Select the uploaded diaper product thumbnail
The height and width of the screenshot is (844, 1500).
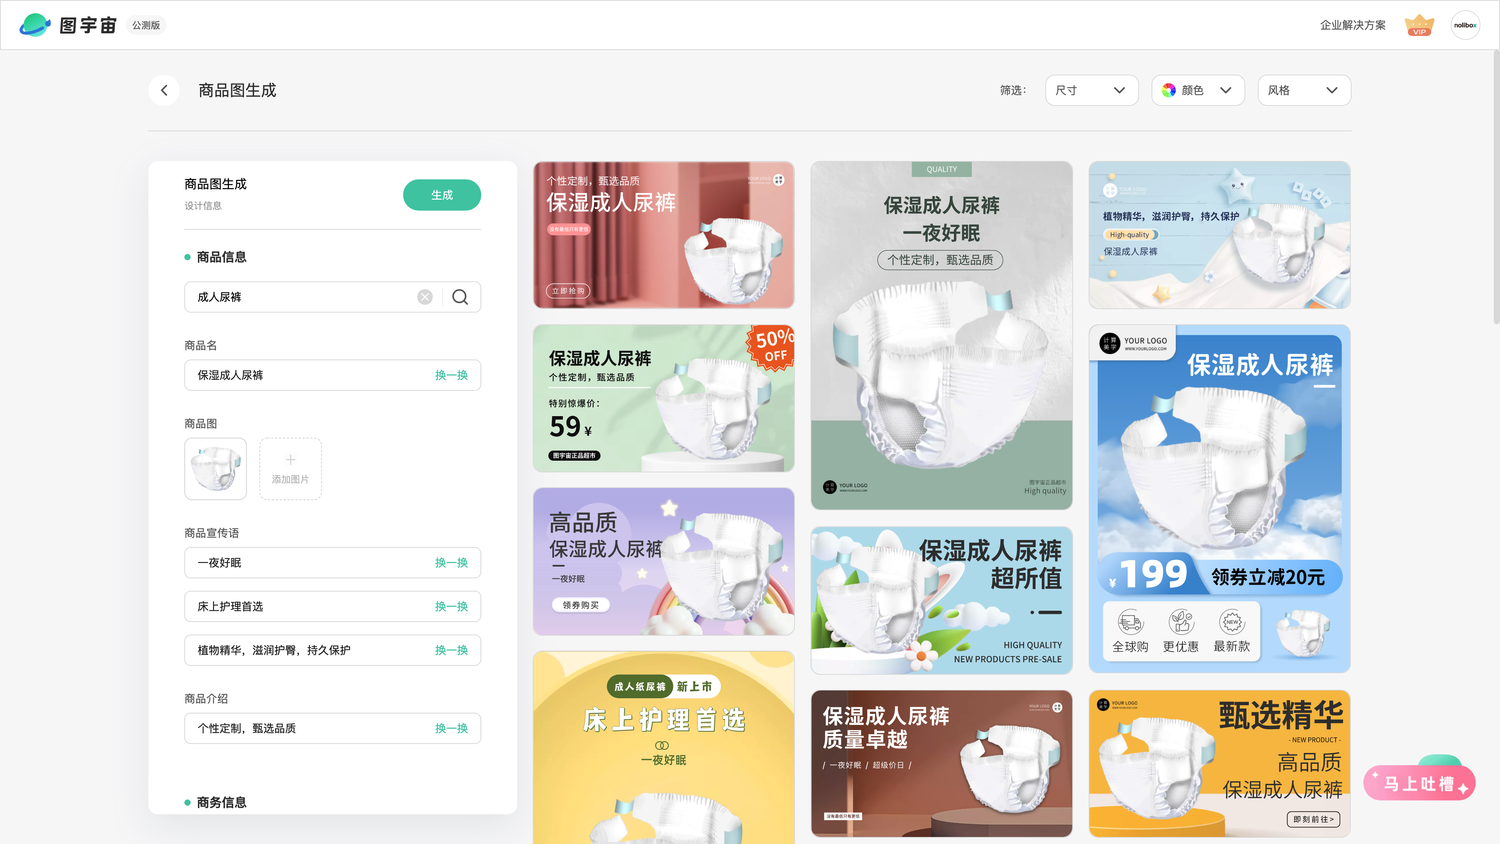coord(215,469)
